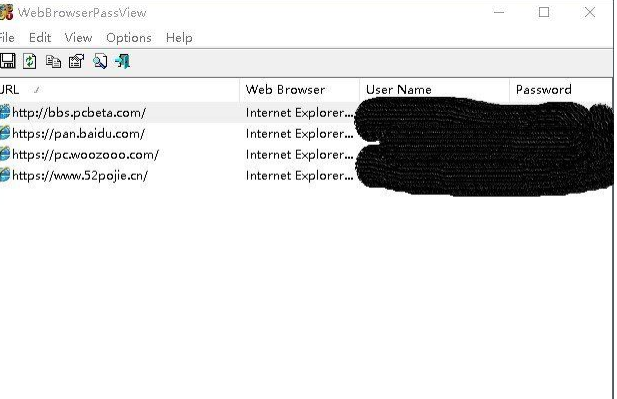Sort by the User Name column header
This screenshot has width=617, height=399.
(x=434, y=90)
